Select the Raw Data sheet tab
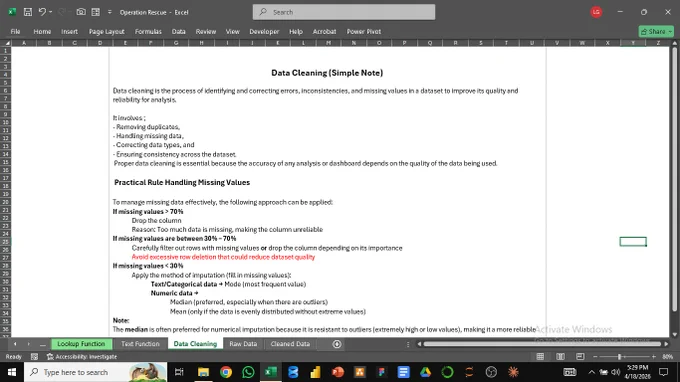The image size is (680, 382). pyautogui.click(x=243, y=344)
